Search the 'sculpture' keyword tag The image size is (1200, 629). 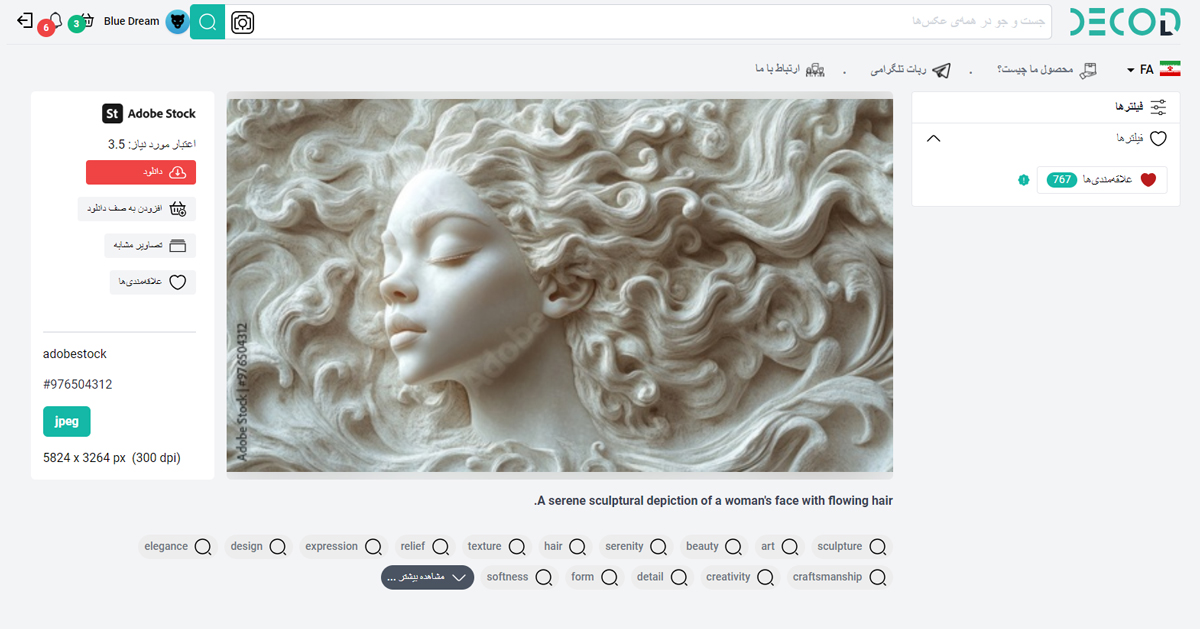pos(851,546)
